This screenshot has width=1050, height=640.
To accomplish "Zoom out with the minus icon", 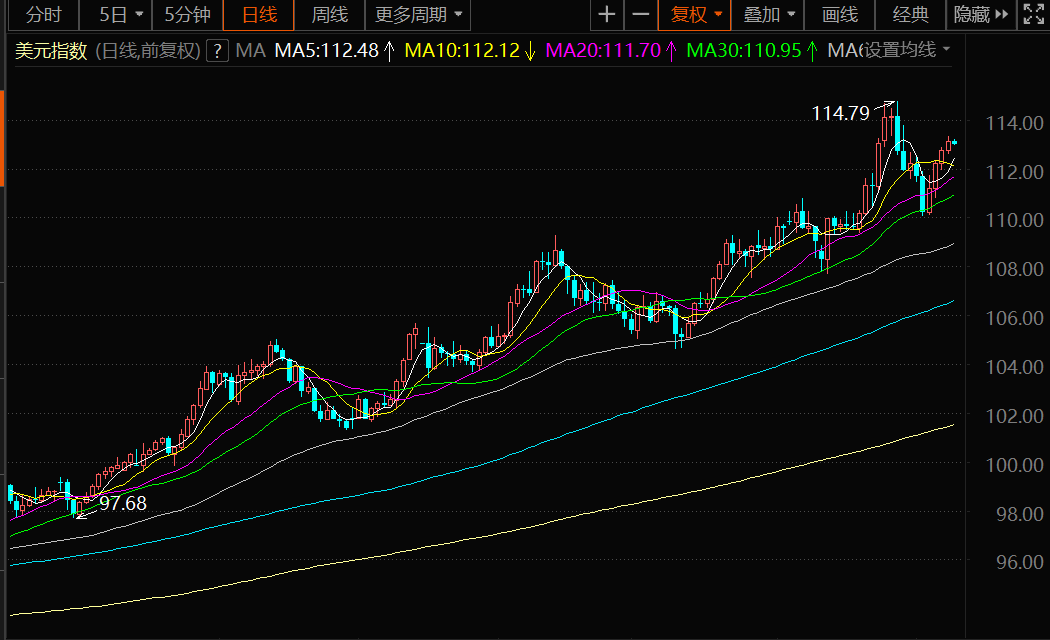I will coord(641,15).
